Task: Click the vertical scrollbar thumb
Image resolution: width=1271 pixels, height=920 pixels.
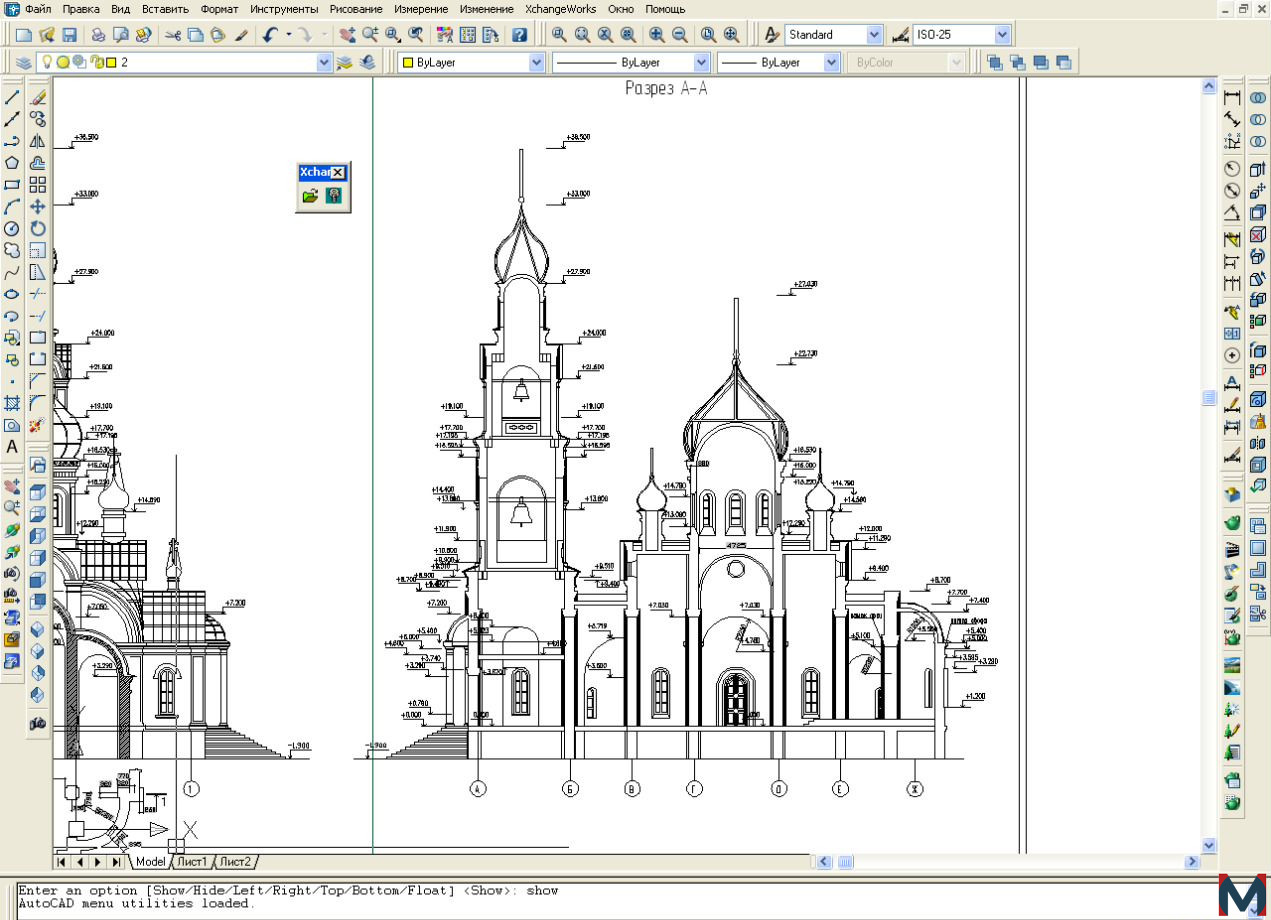Action: 1209,398
